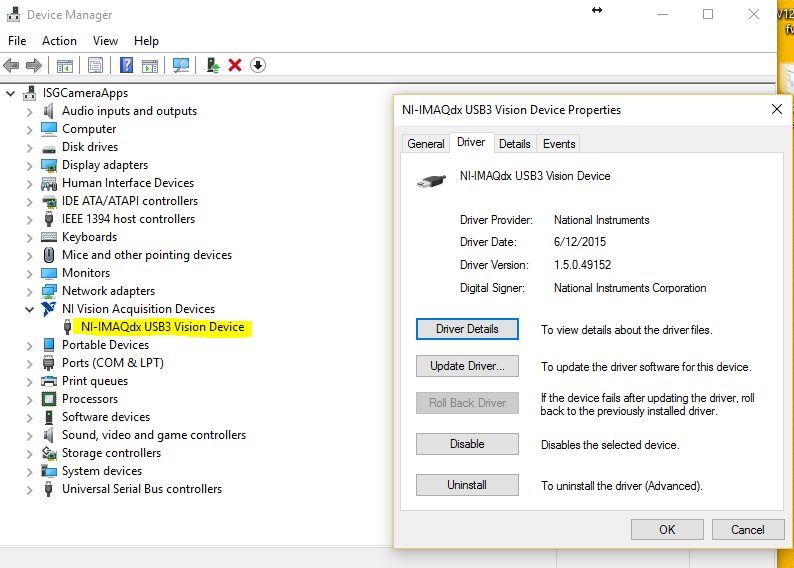This screenshot has height=568, width=794.
Task: Click the Forward arrow toolbar icon
Action: click(x=33, y=65)
